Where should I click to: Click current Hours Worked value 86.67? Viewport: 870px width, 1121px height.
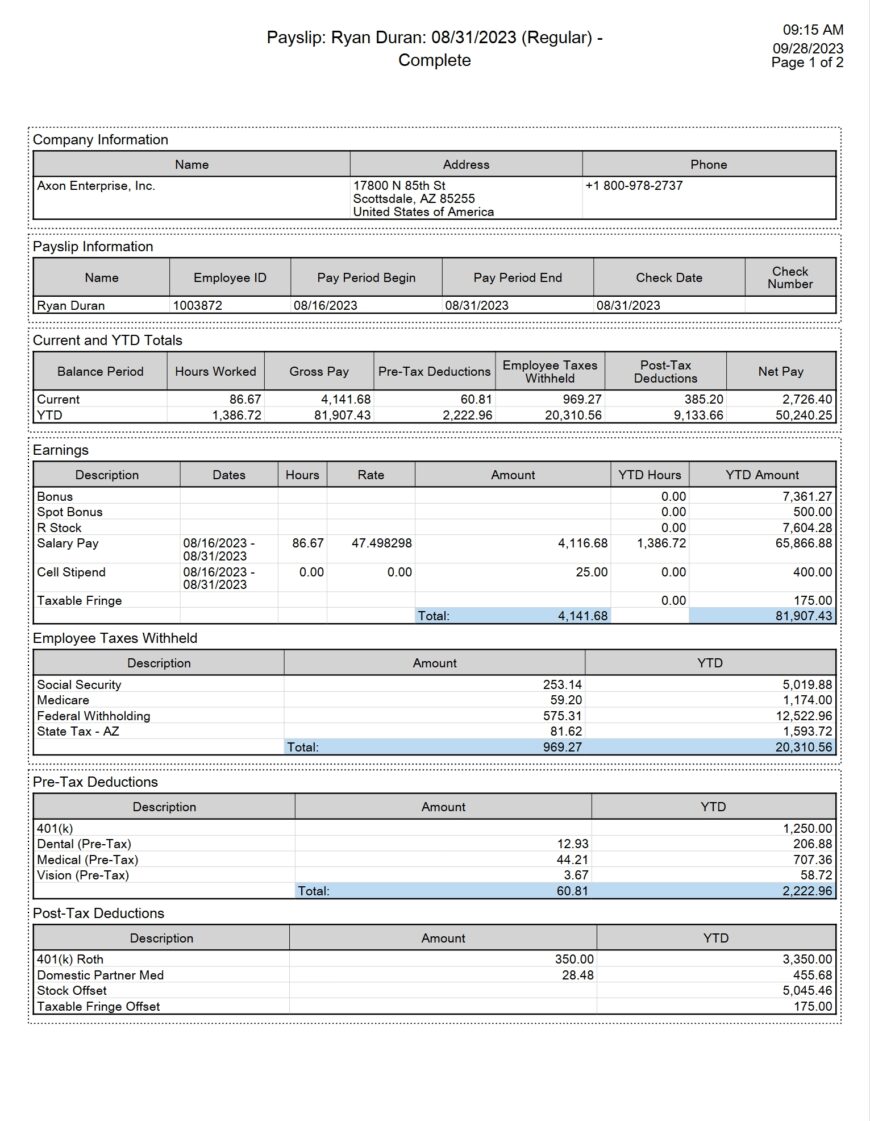pyautogui.click(x=245, y=399)
